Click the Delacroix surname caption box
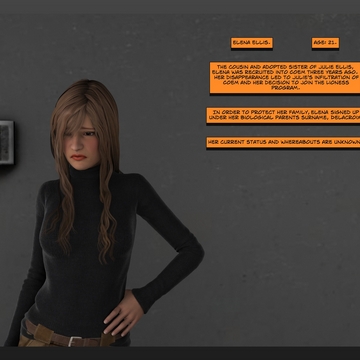Screen dimensions: 360x360 click(x=283, y=115)
